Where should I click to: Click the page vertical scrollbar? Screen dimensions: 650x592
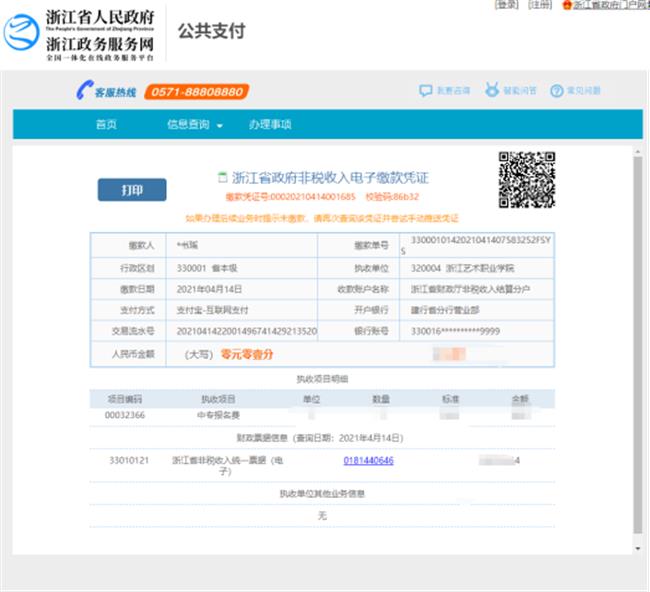pos(639,340)
